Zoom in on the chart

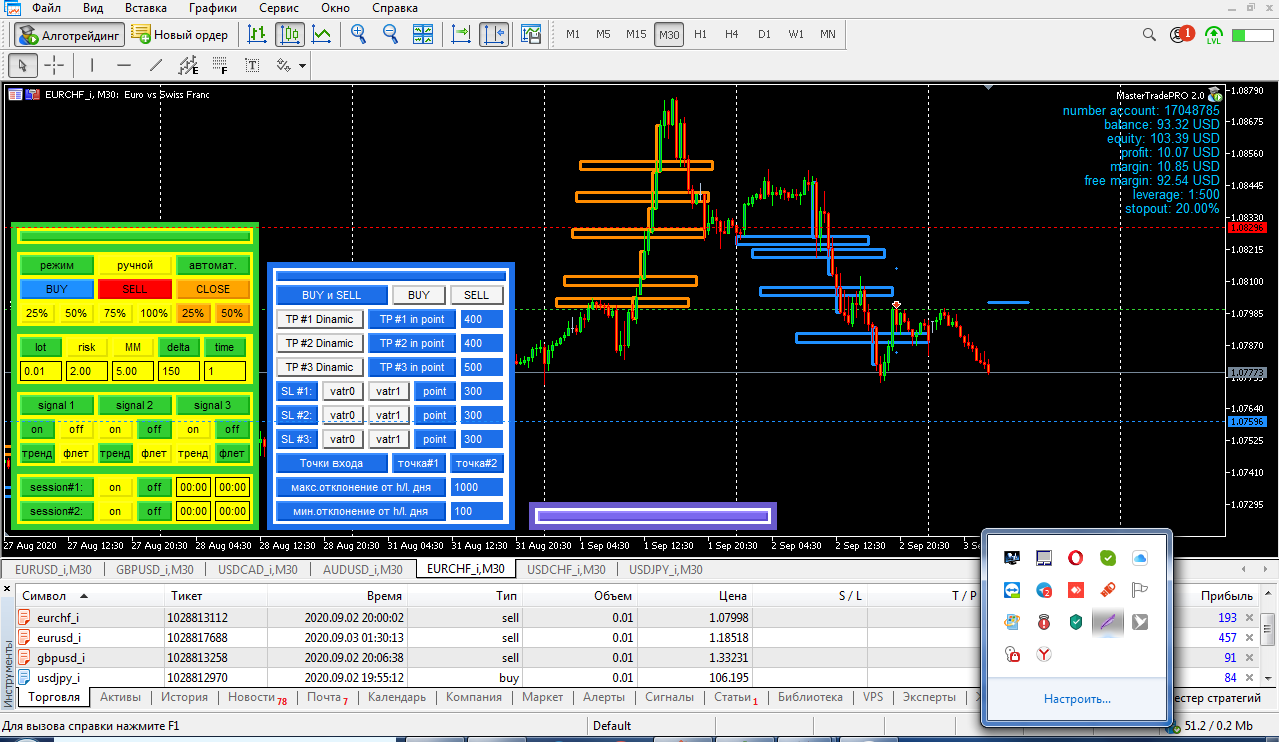pyautogui.click(x=358, y=35)
